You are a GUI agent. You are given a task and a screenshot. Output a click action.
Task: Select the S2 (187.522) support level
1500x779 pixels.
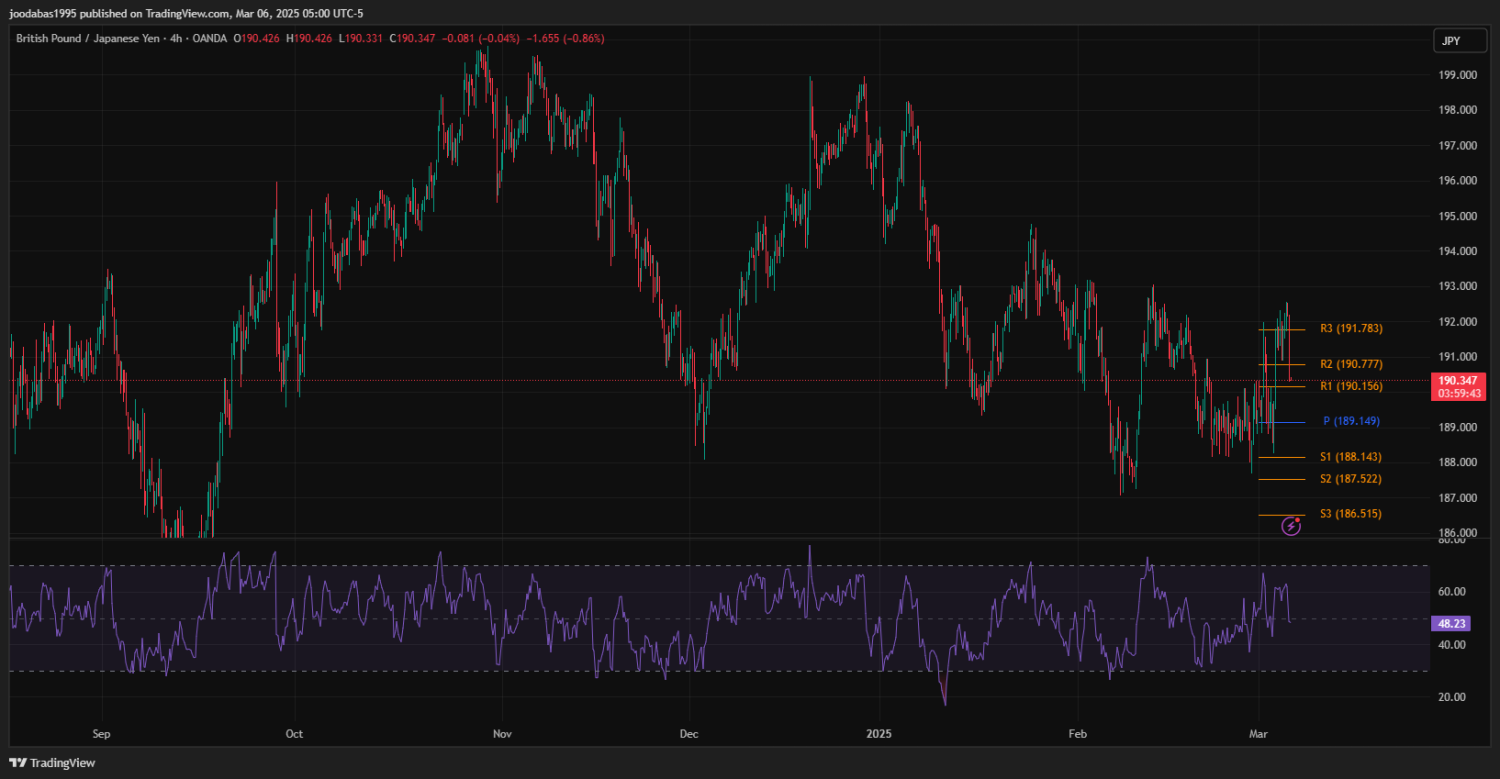coord(1351,479)
